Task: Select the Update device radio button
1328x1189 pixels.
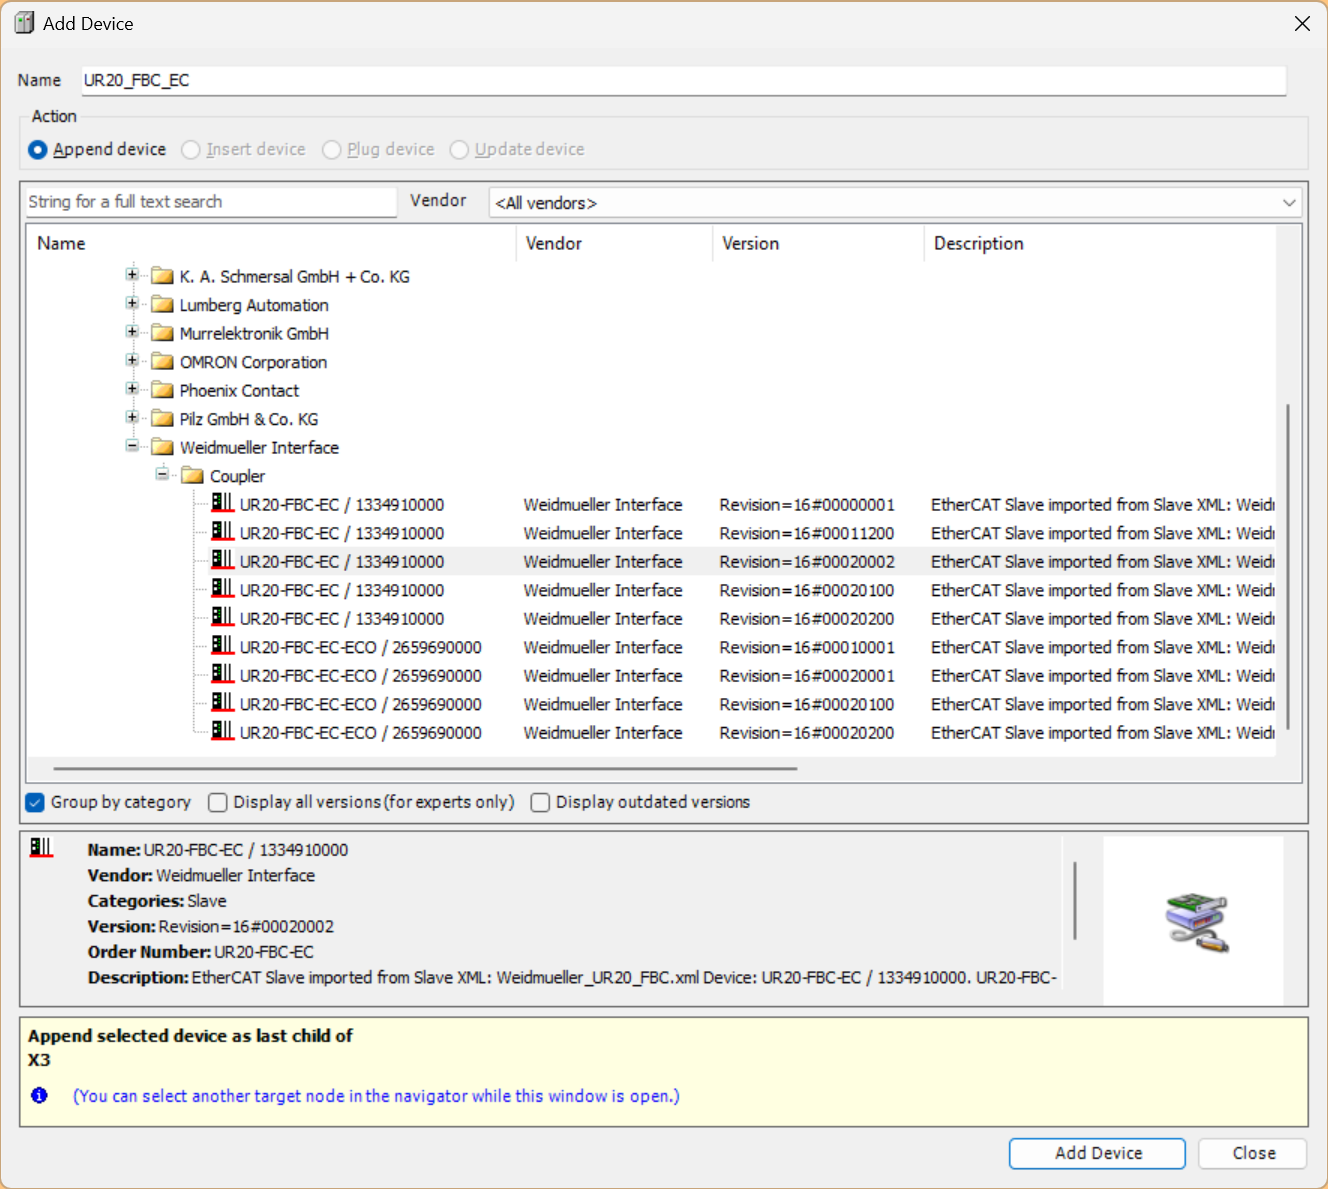Action: [x=459, y=149]
